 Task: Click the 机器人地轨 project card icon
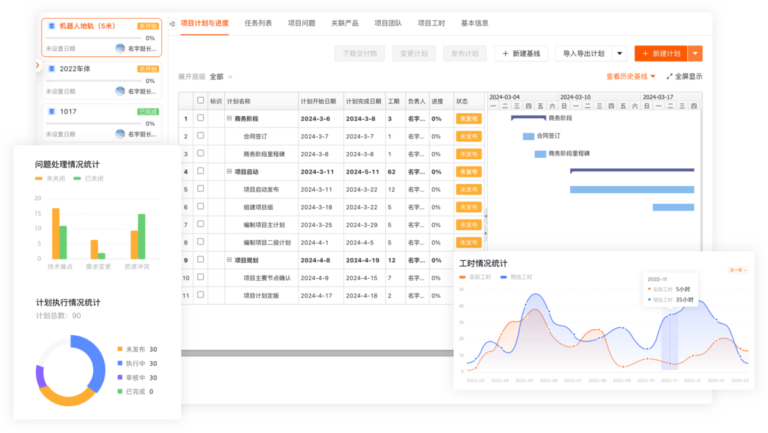pos(51,26)
